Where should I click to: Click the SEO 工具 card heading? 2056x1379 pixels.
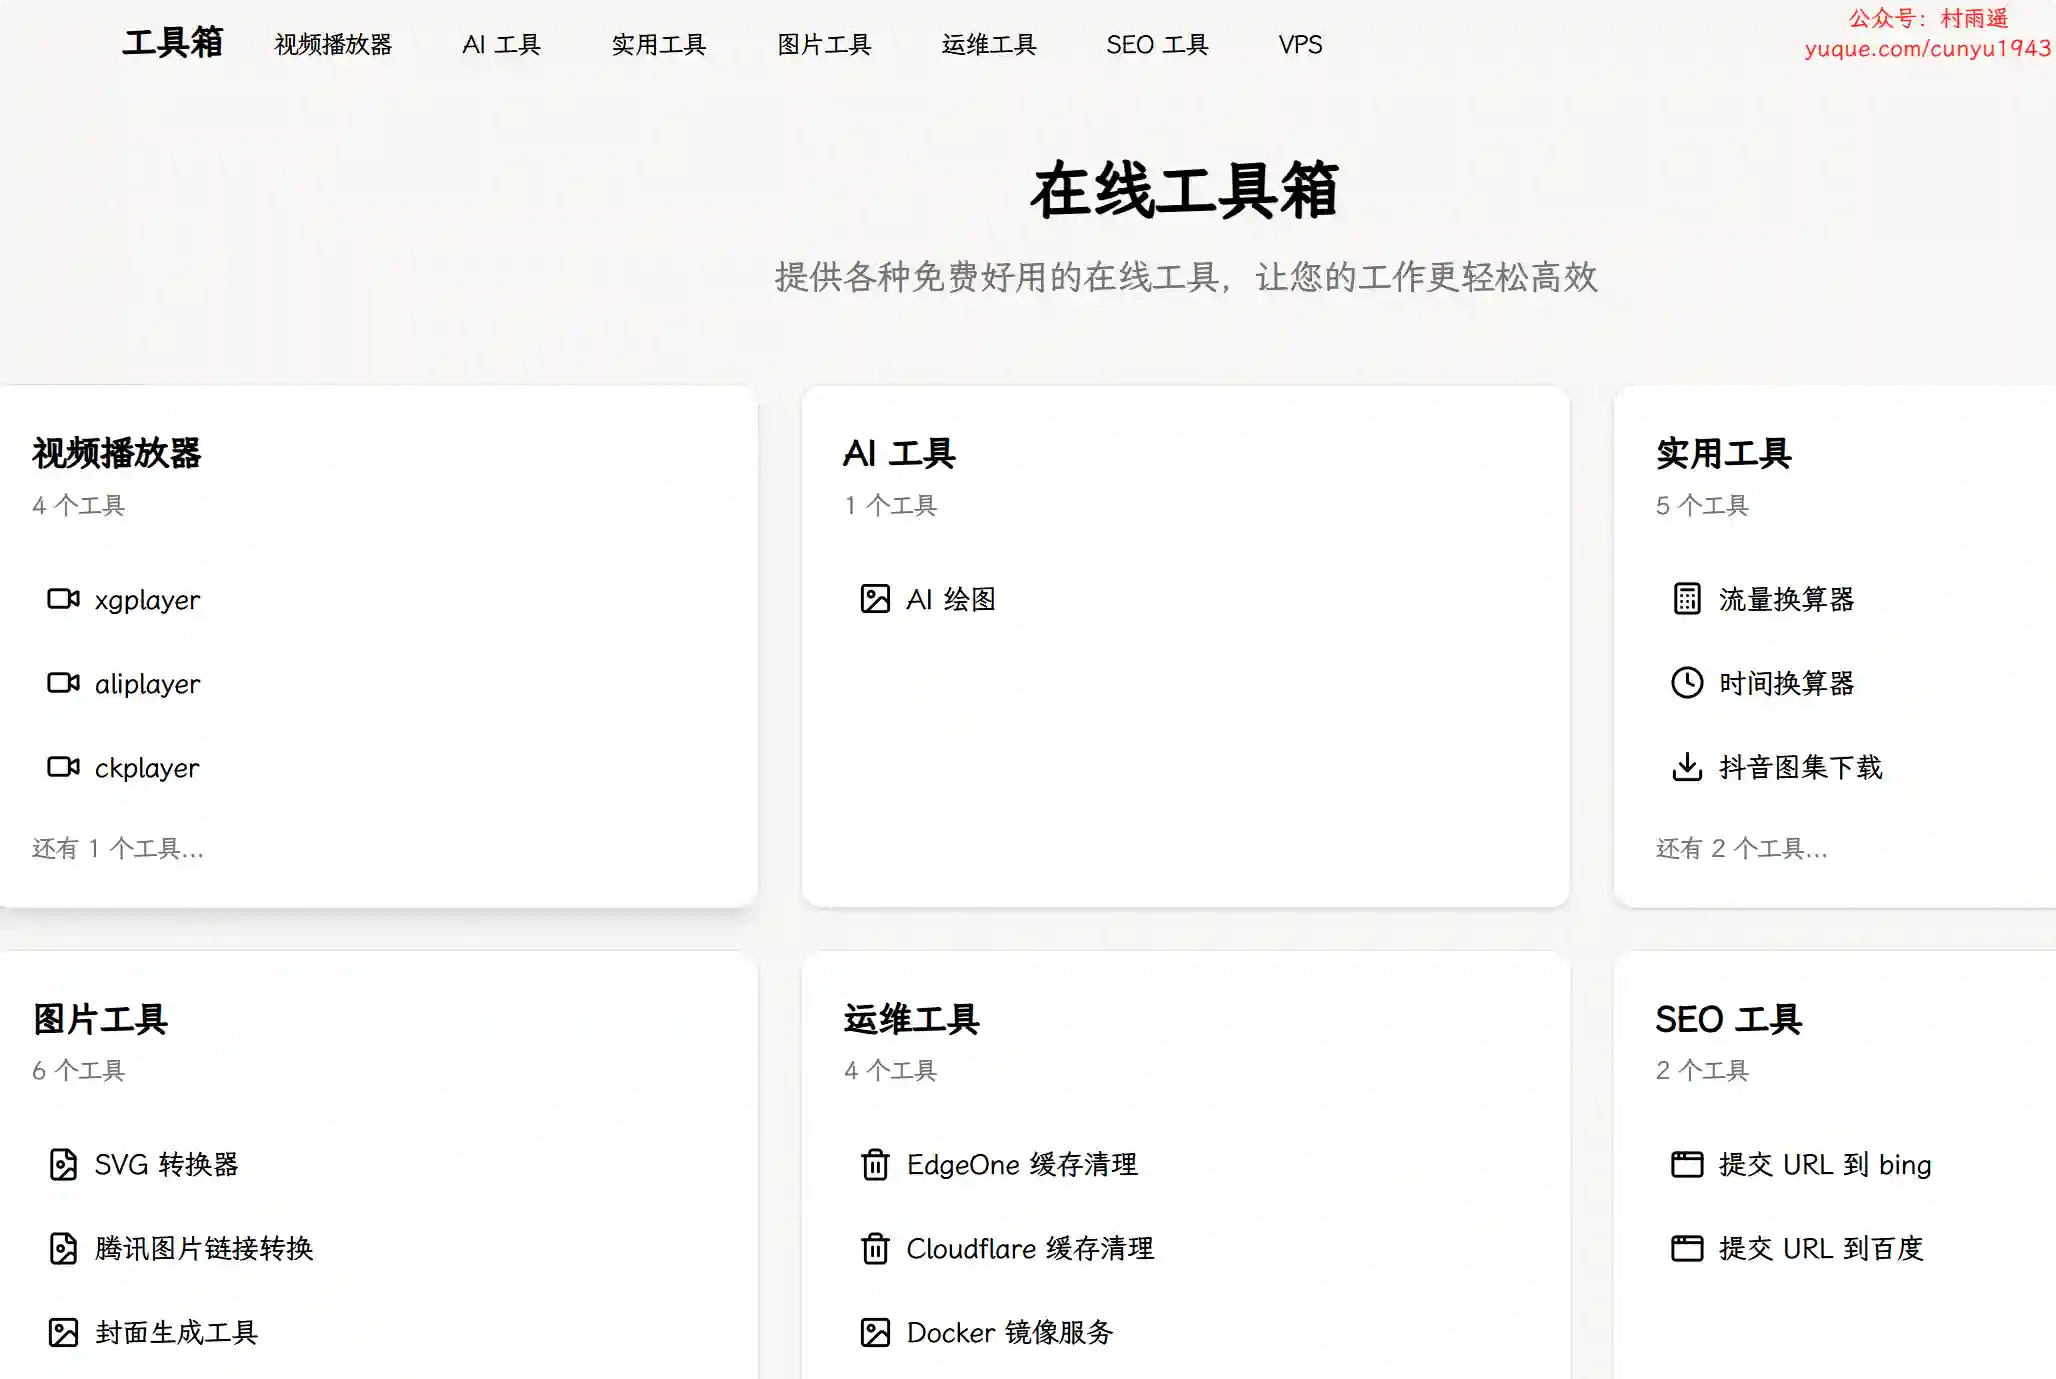coord(1728,1019)
